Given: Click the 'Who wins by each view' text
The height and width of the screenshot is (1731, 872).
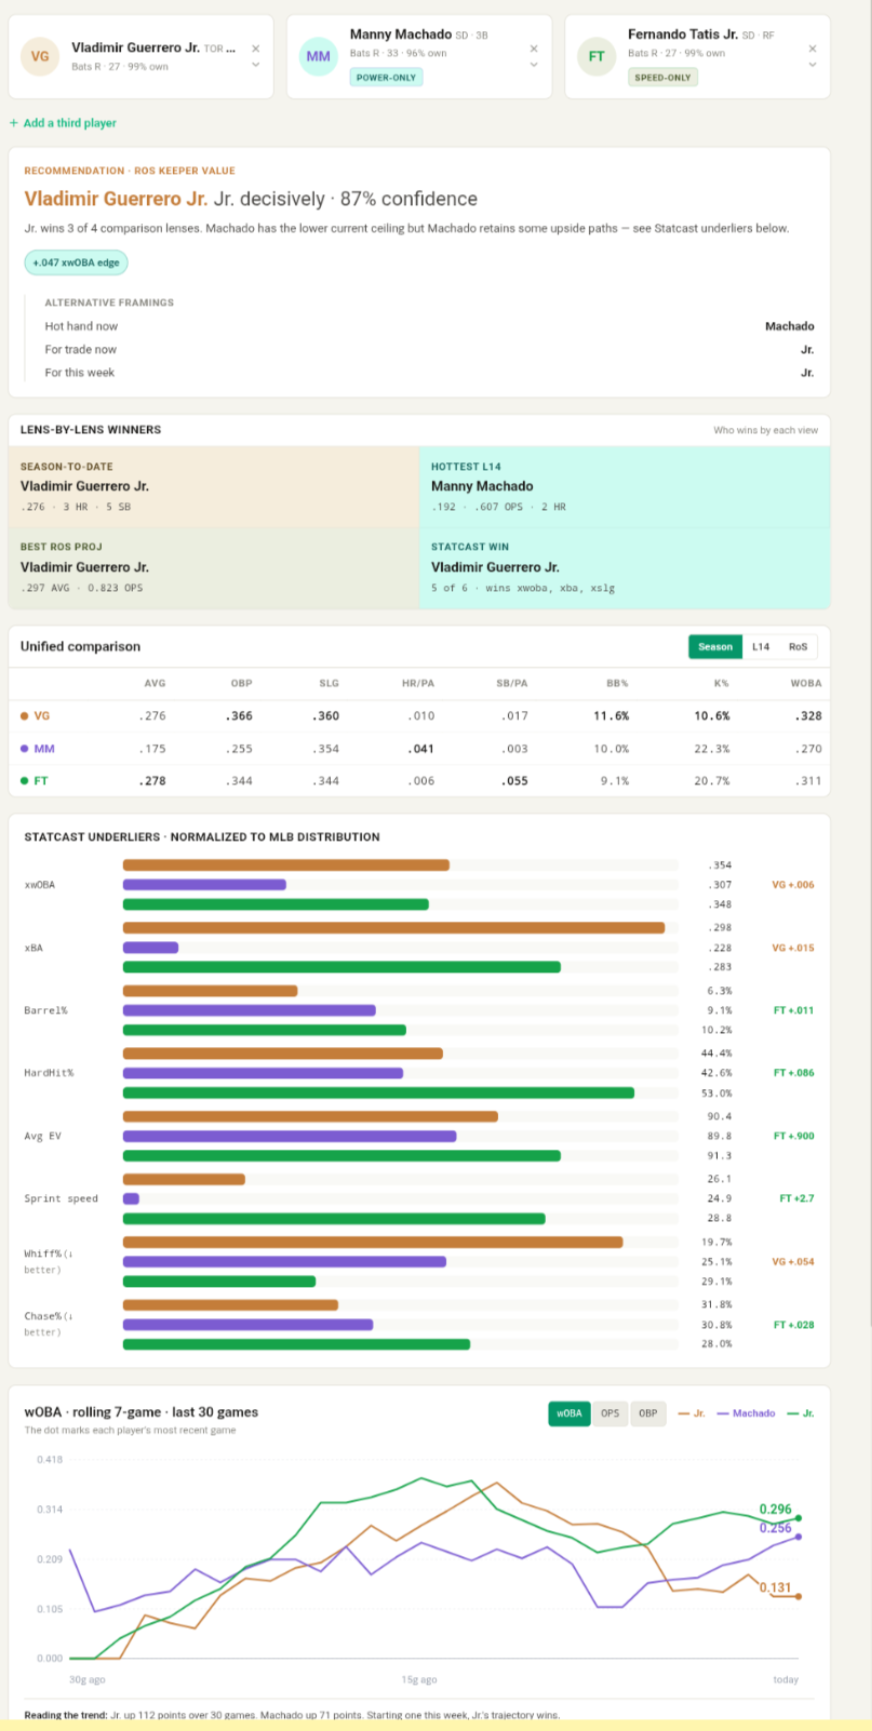Looking at the screenshot, I should 765,431.
